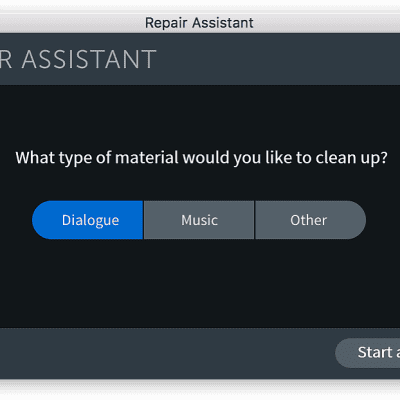The image size is (400, 400).
Task: Click empty header bar right of ASSISTANT
Action: [277, 59]
